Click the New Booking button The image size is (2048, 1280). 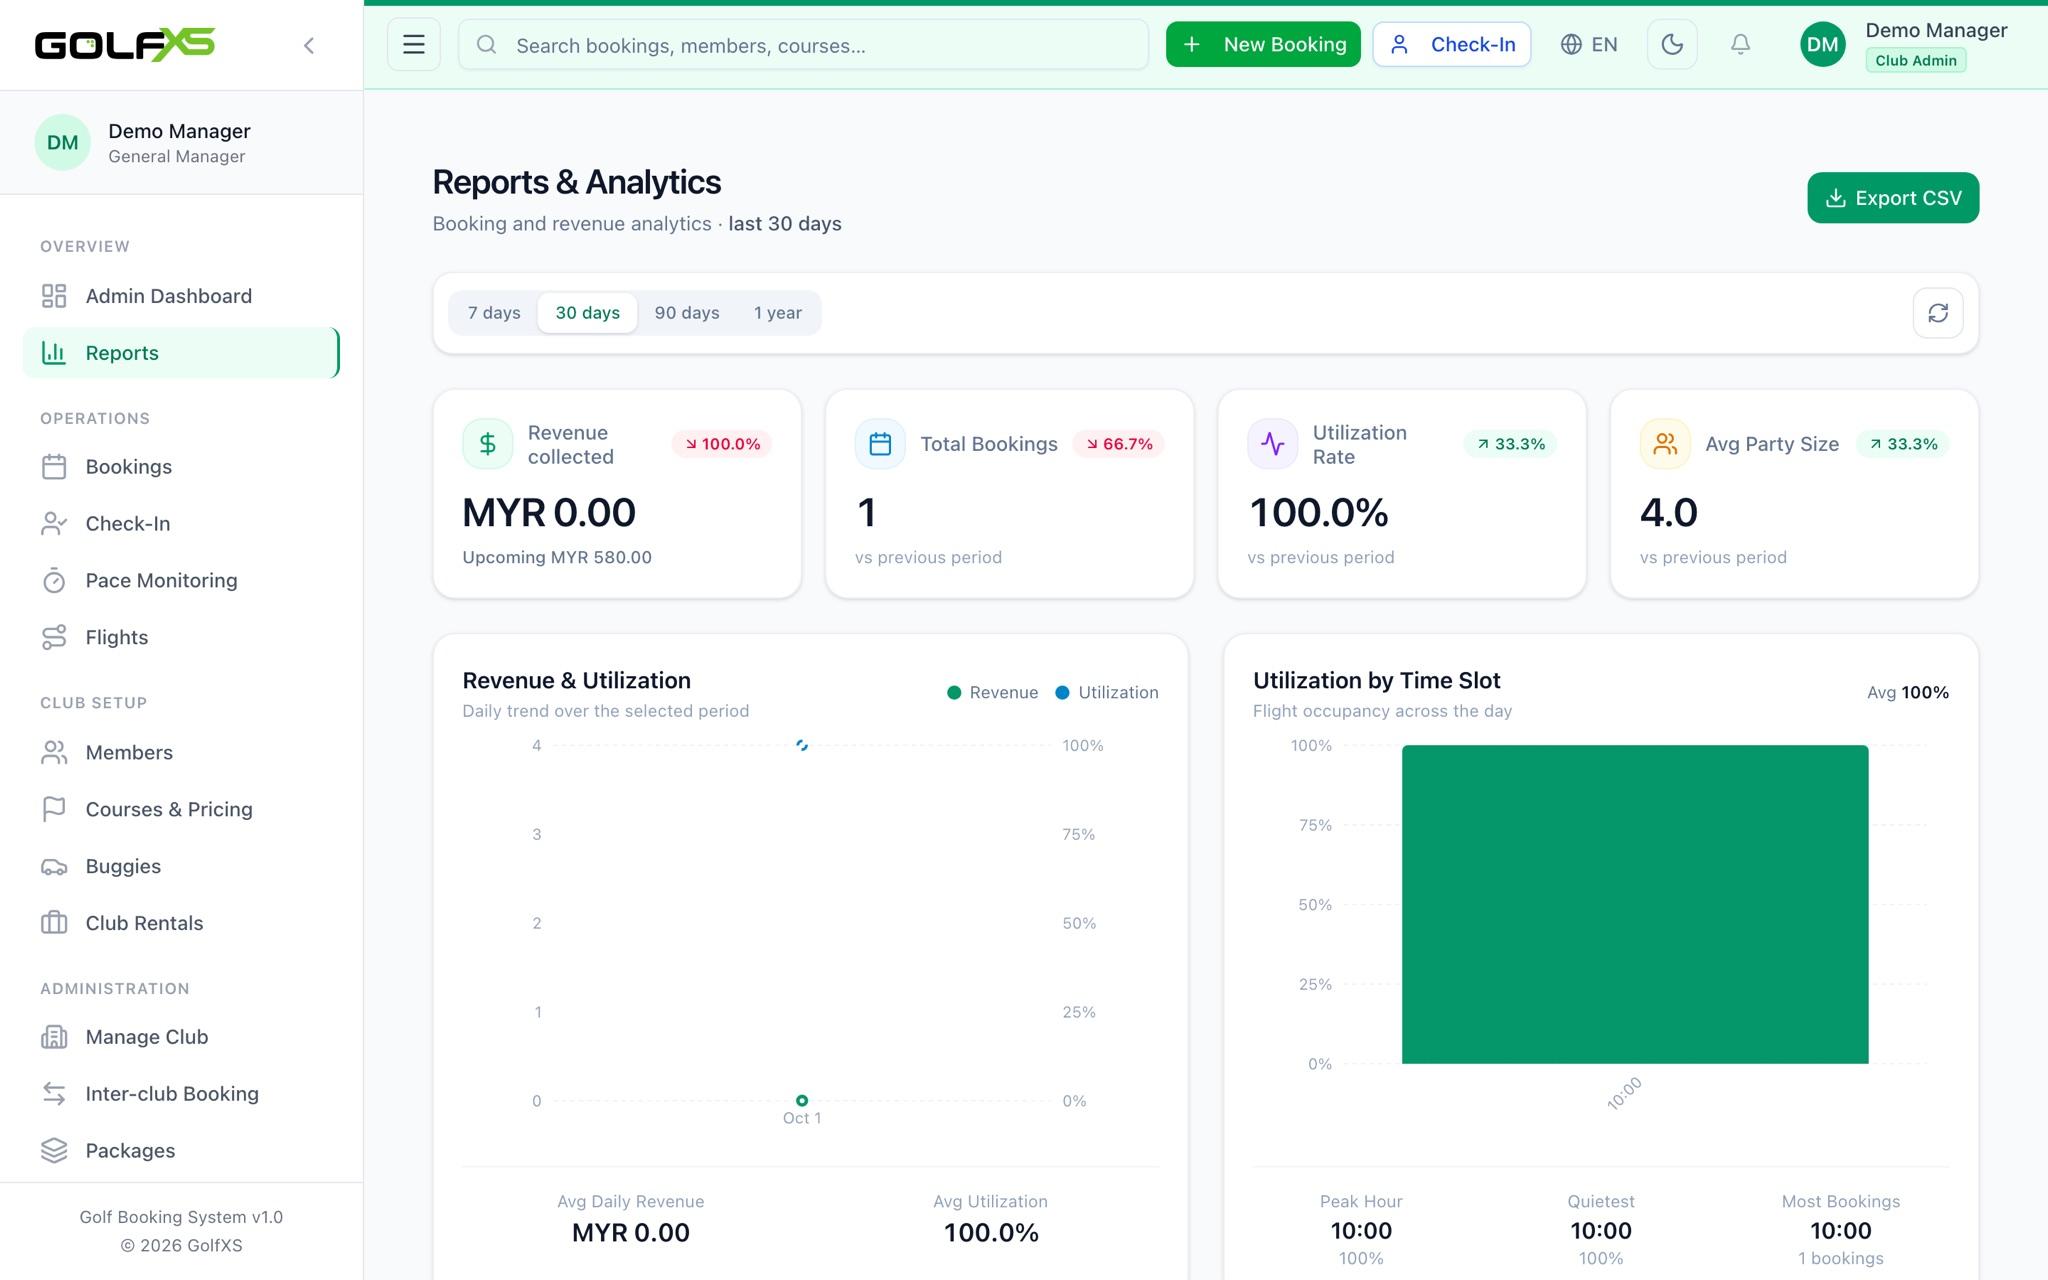(x=1263, y=45)
